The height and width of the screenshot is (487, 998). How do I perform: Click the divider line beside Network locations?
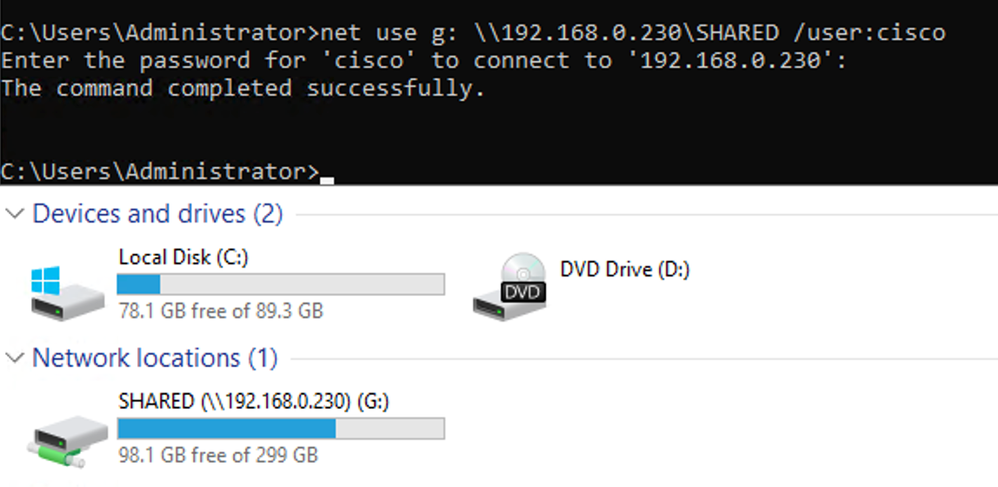644,358
